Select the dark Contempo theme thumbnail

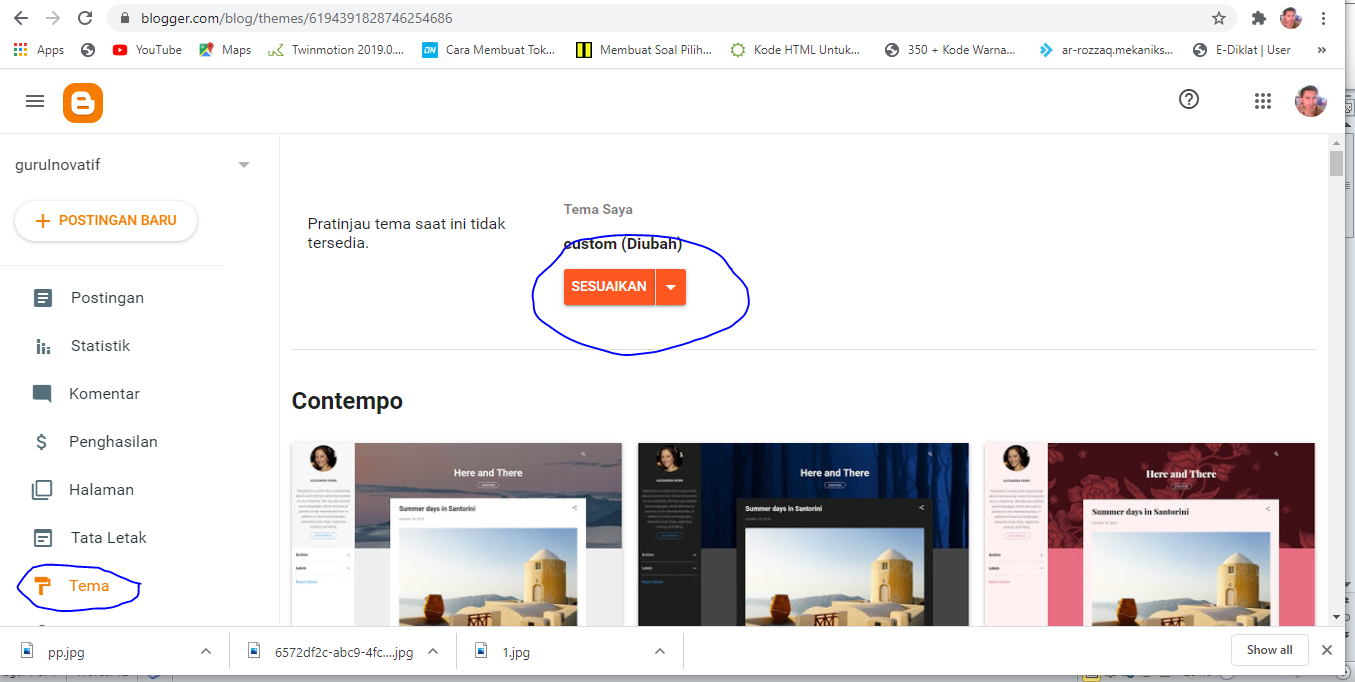(x=804, y=535)
